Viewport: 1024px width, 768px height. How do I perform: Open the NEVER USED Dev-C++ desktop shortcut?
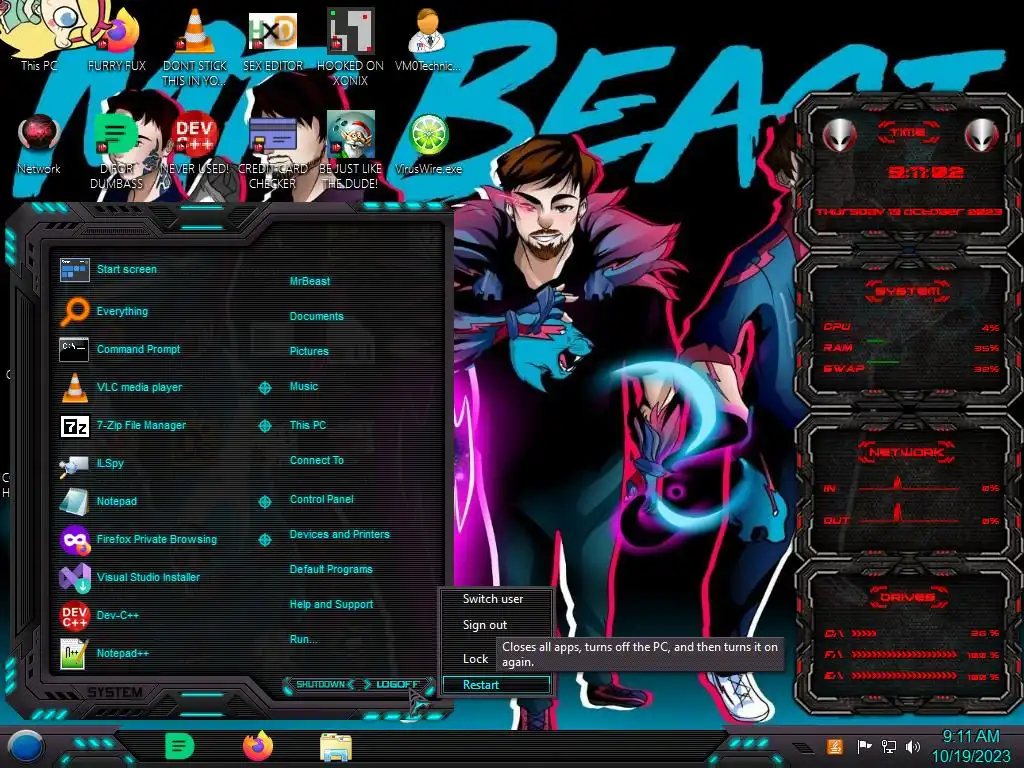click(195, 144)
